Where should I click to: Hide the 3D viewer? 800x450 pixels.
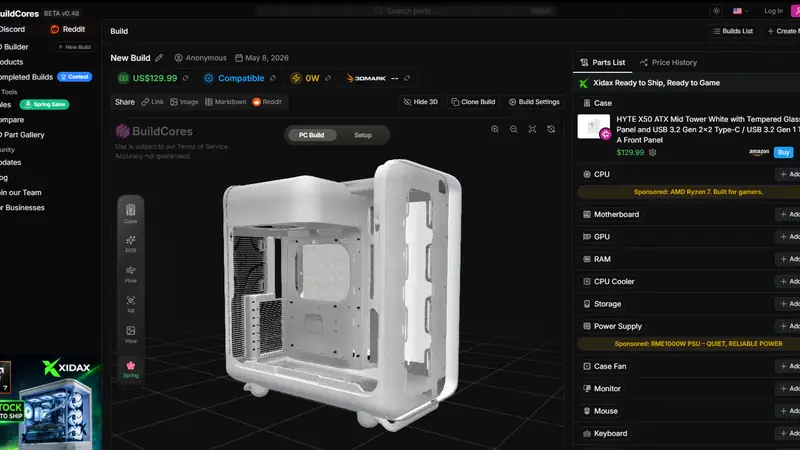pyautogui.click(x=420, y=102)
